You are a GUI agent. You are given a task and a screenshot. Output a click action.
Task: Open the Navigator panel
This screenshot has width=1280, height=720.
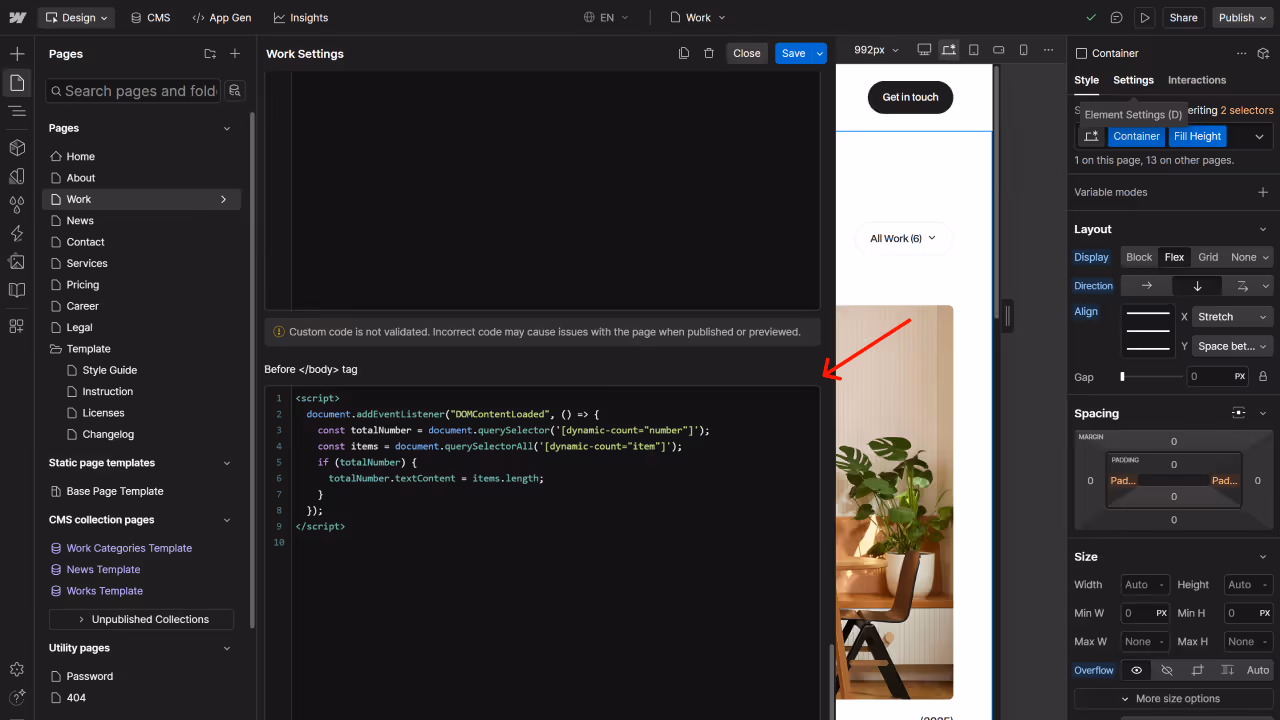pyautogui.click(x=16, y=112)
